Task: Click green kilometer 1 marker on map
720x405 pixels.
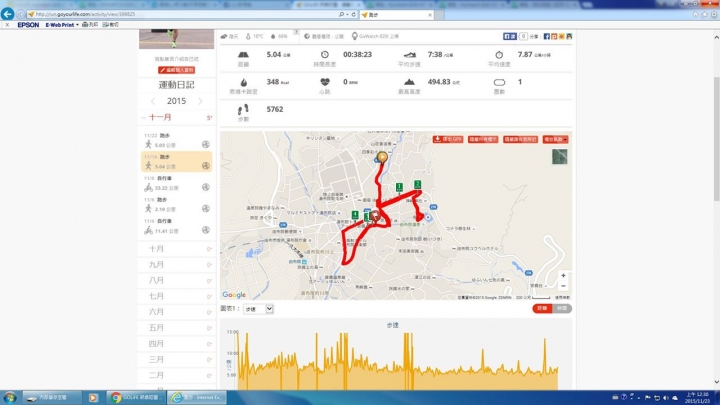Action: [399, 187]
